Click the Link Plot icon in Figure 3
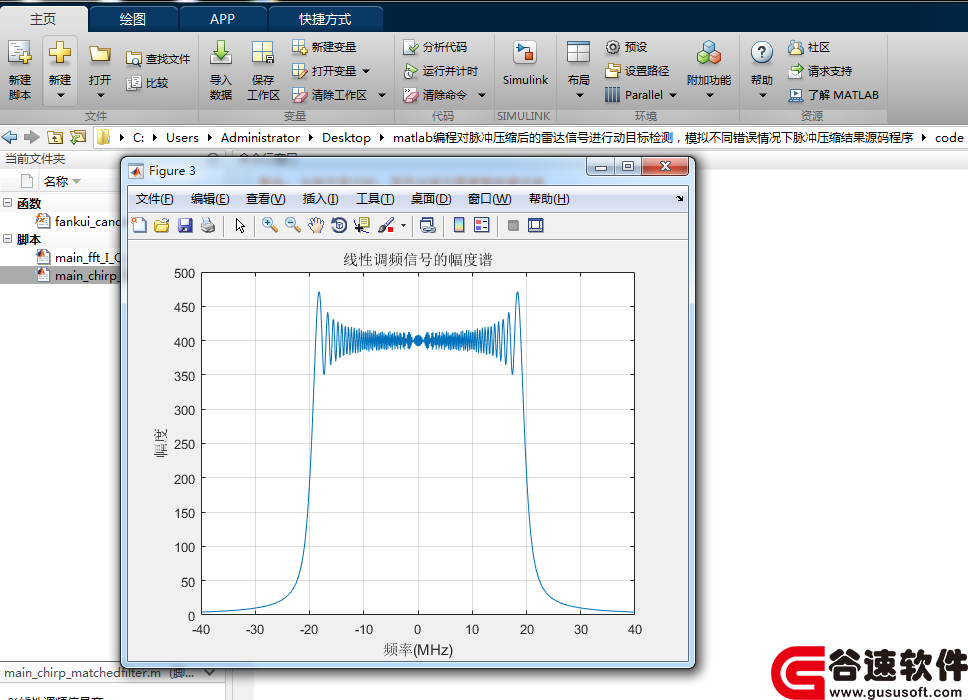Viewport: 968px width, 700px height. [427, 225]
